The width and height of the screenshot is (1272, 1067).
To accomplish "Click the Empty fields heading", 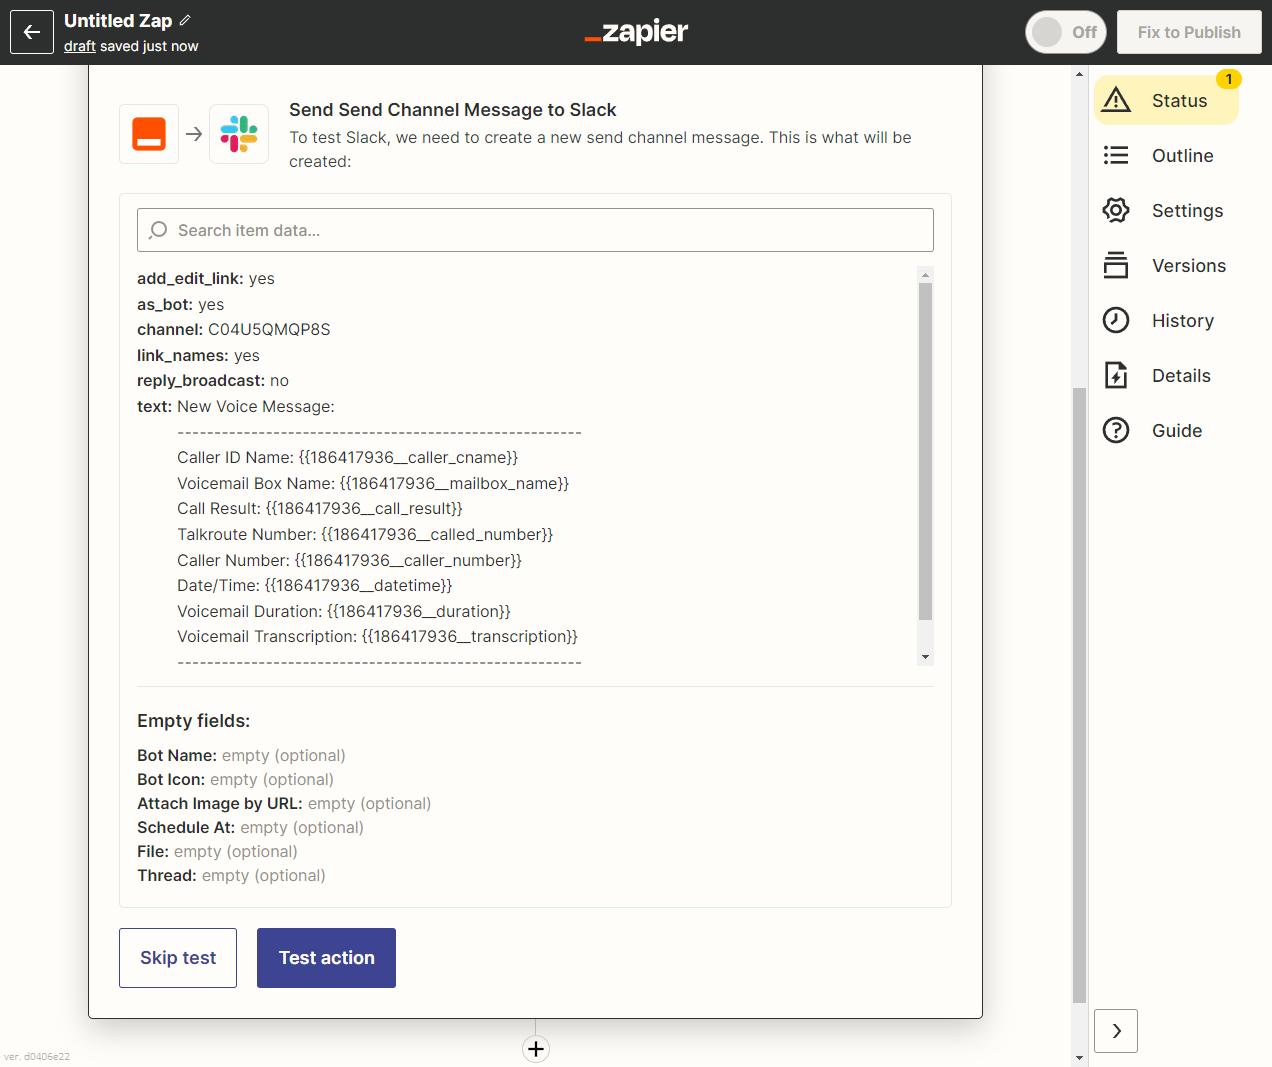I will click(194, 721).
